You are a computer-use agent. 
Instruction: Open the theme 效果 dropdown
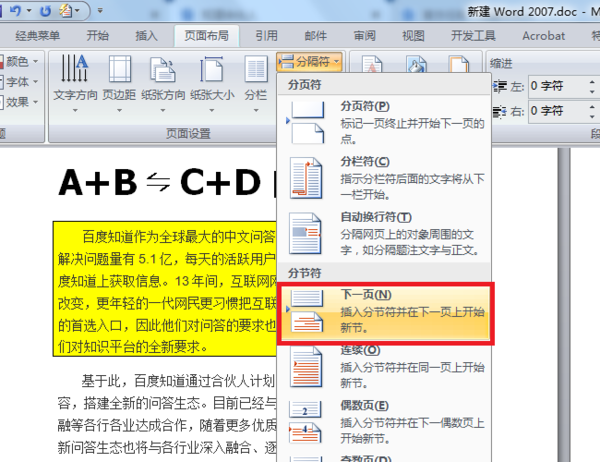coord(20,102)
